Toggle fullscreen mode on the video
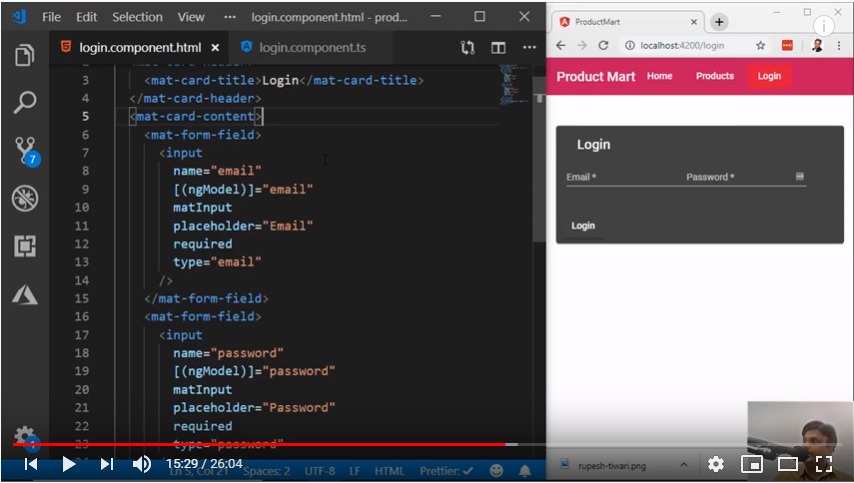The image size is (854, 483). [x=823, y=464]
